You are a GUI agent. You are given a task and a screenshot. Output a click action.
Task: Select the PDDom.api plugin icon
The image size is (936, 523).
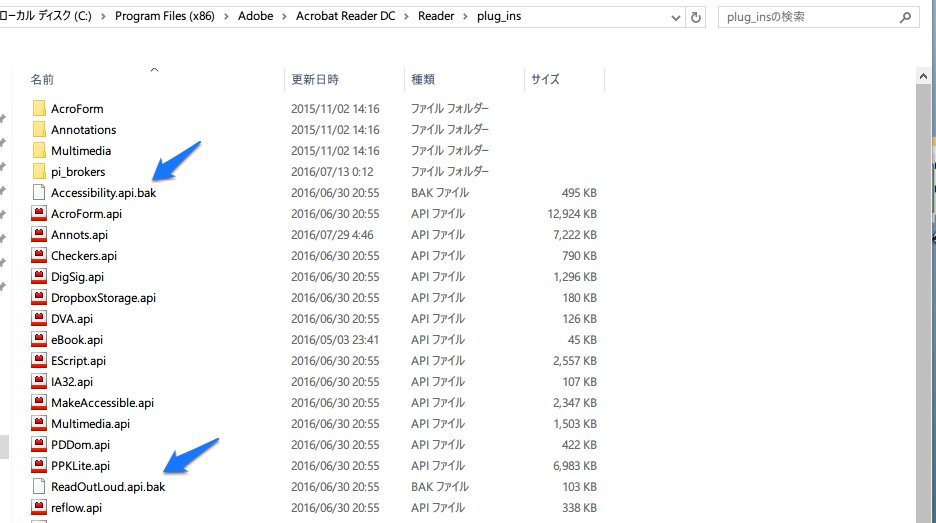[39, 444]
